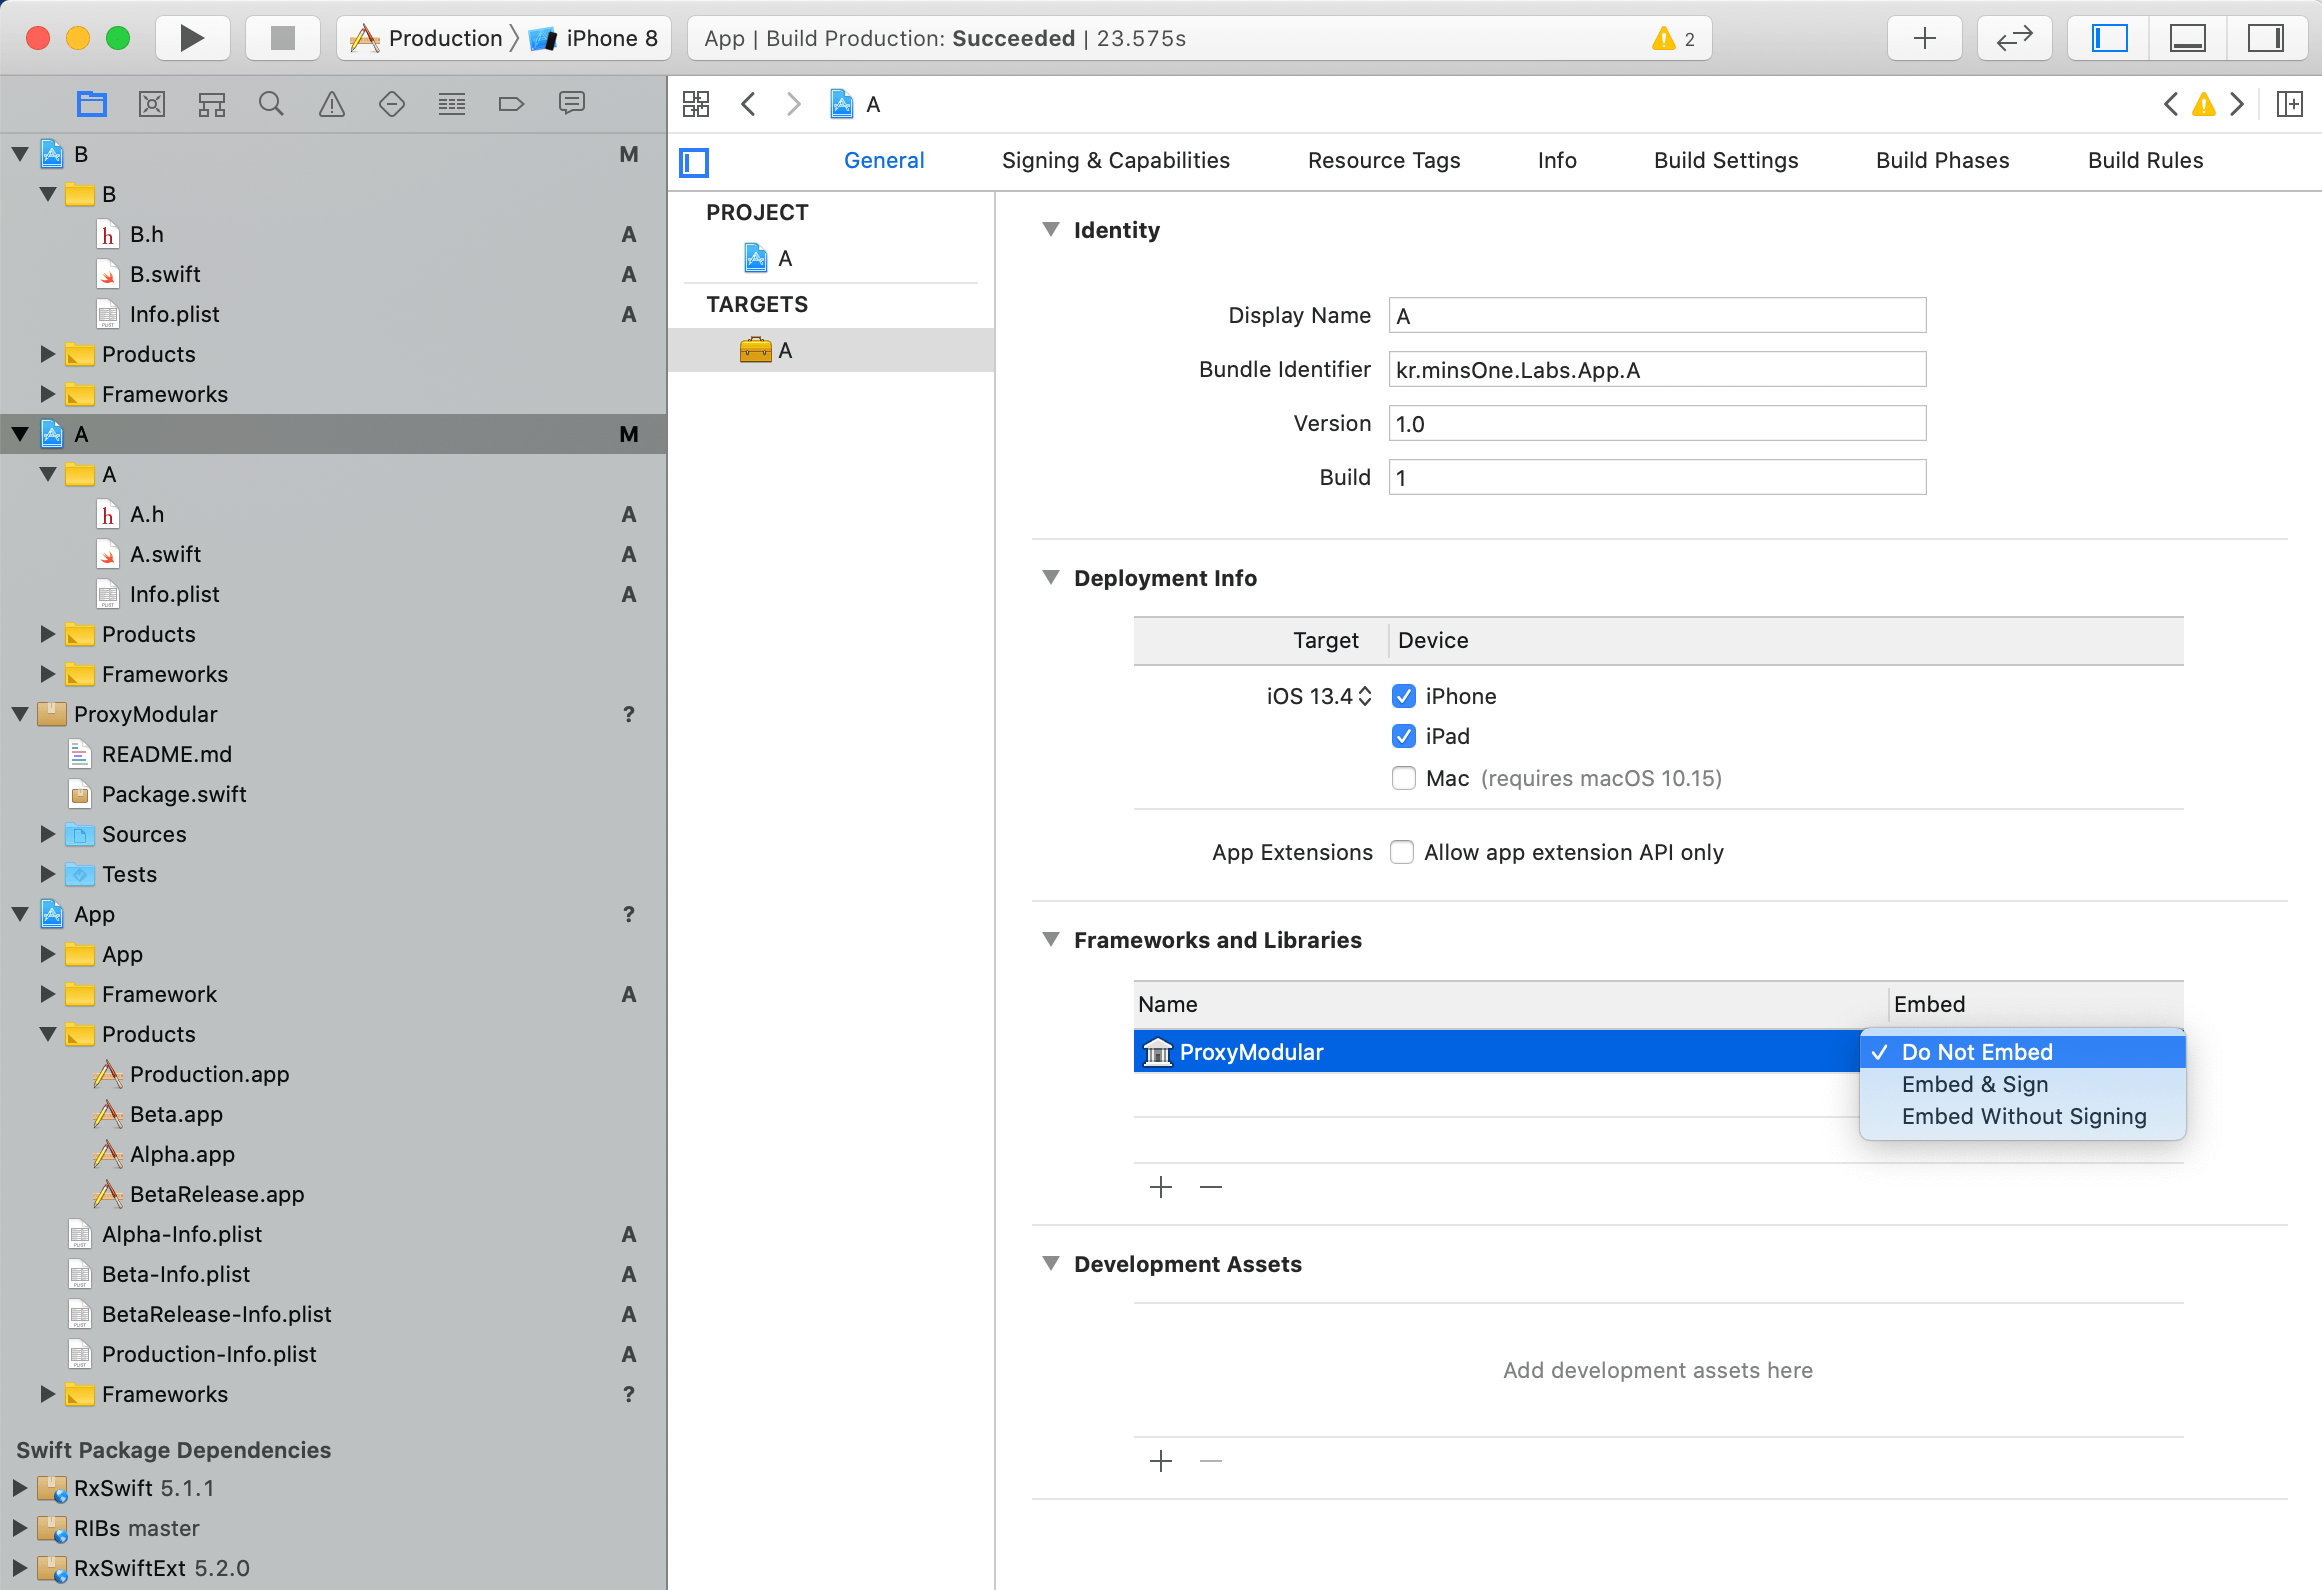Toggle the inspectors panel
The image size is (2322, 1590).
2266,38
